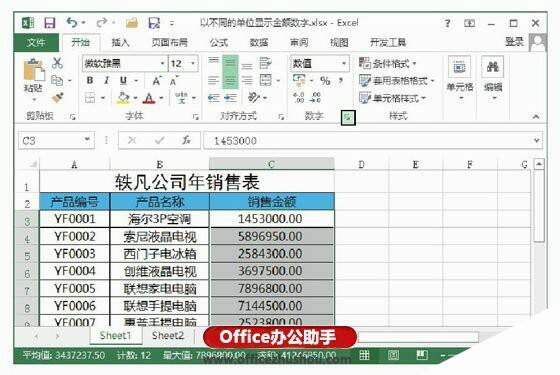The image size is (560, 375).
Task: Click the Comma Style icon
Action: pos(341,81)
